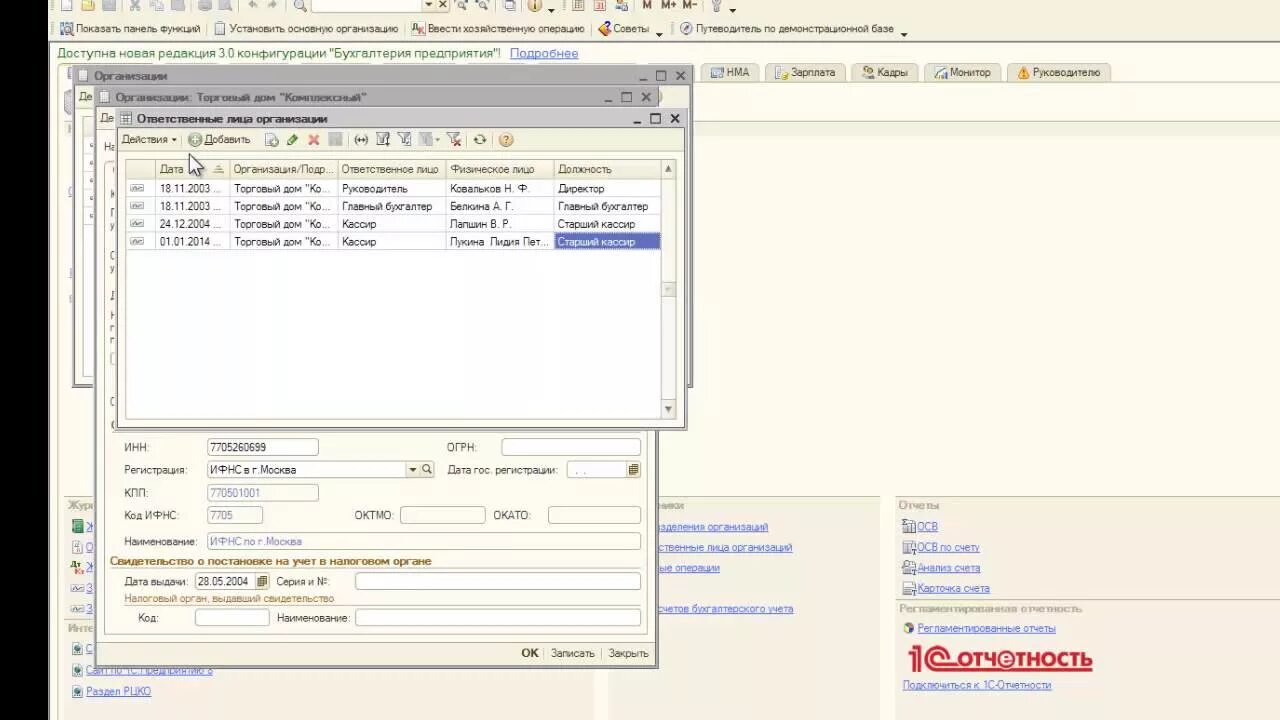
Task: Click the Подробнее link
Action: point(544,53)
